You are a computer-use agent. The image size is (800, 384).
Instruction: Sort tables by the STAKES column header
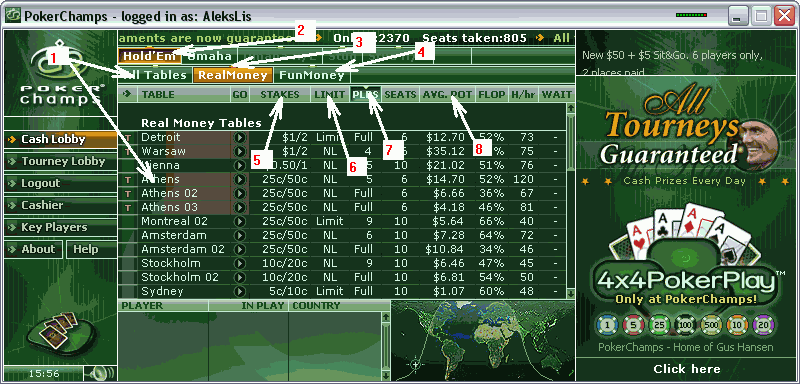[x=280, y=95]
